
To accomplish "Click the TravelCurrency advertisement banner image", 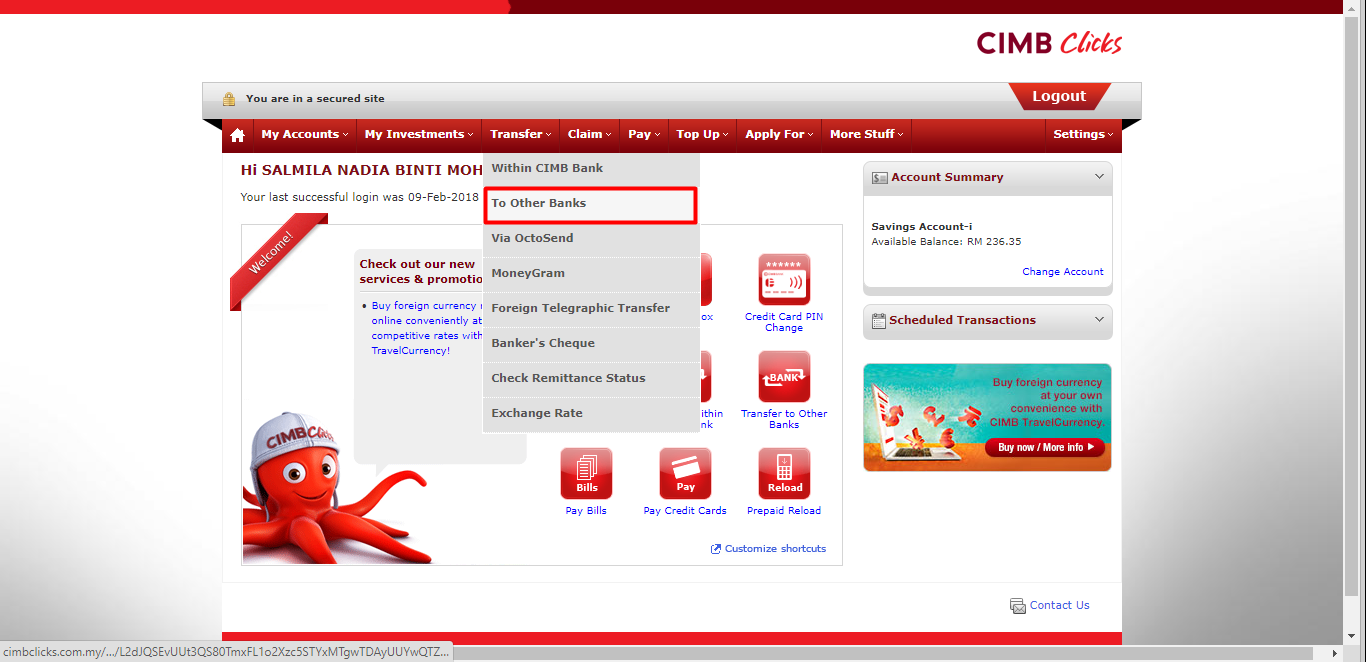I will tap(987, 417).
